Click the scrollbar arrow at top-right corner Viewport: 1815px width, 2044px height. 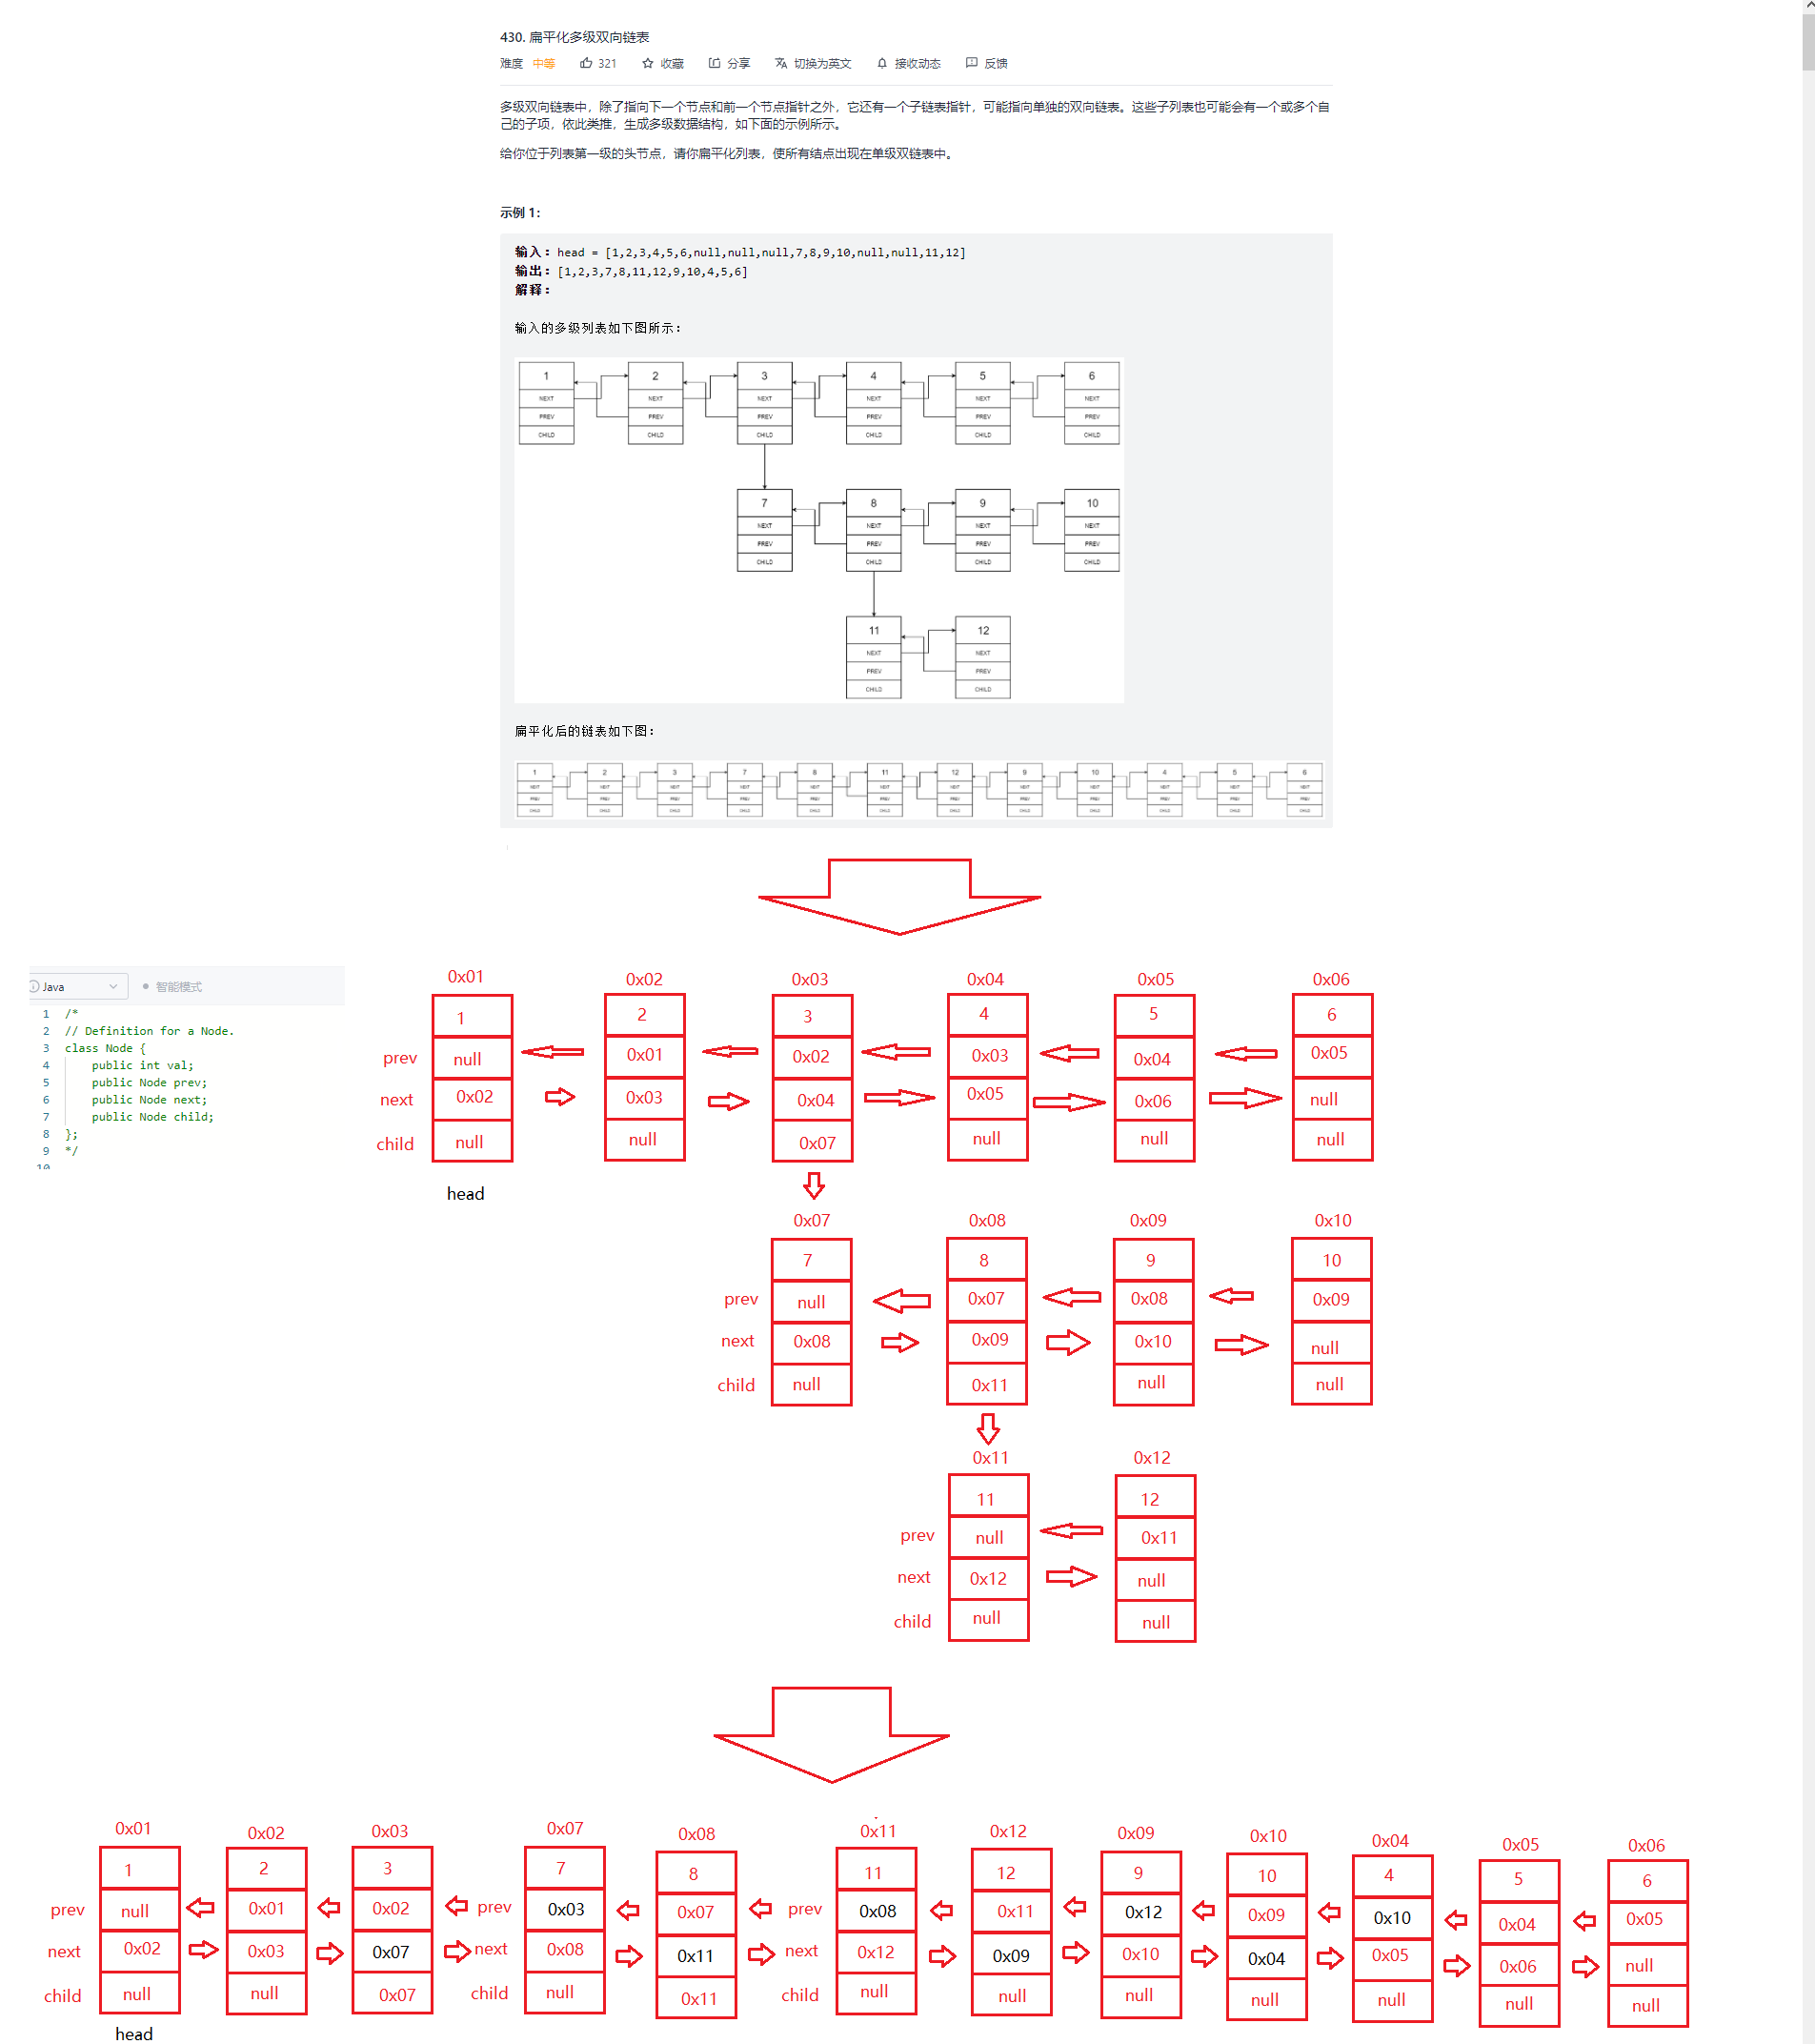point(1808,5)
